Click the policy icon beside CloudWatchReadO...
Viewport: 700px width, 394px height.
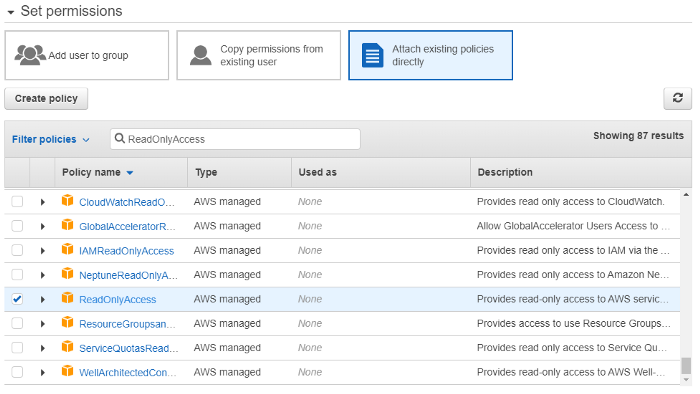pyautogui.click(x=67, y=200)
